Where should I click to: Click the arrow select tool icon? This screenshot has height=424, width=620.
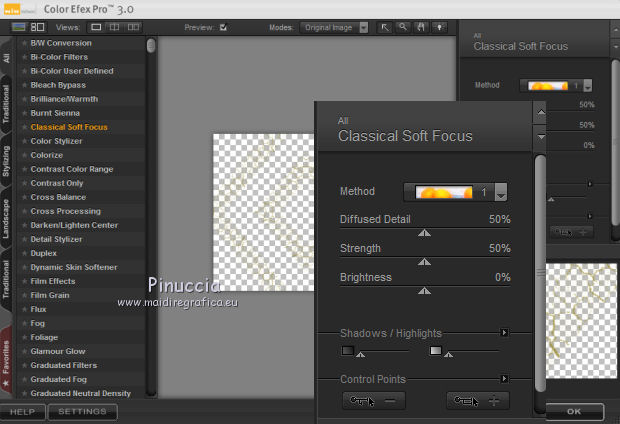pyautogui.click(x=385, y=27)
